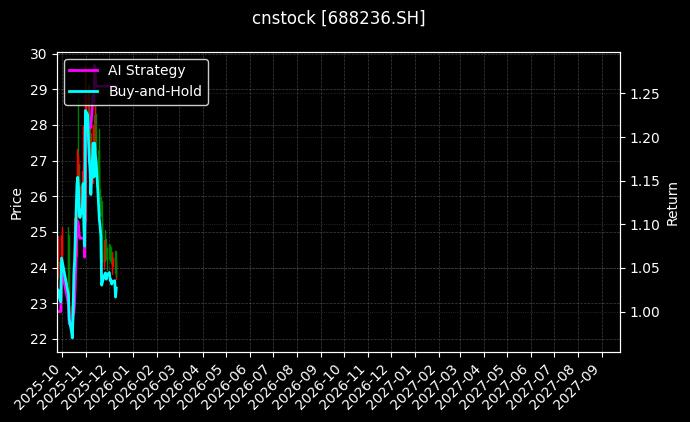Select the 2027-09 date label

point(585,383)
